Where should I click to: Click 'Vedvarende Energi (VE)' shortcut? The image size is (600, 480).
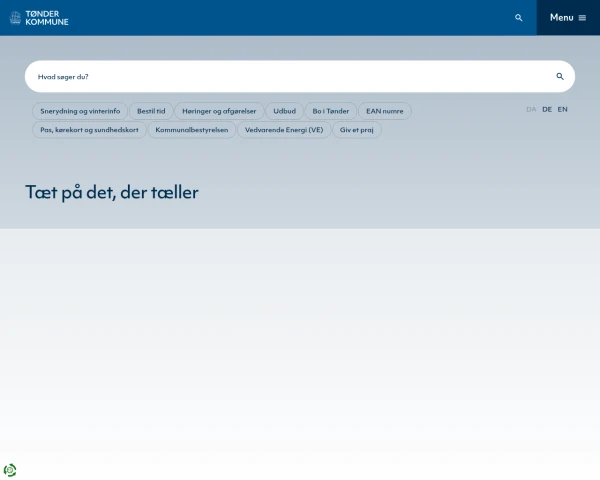tap(284, 130)
